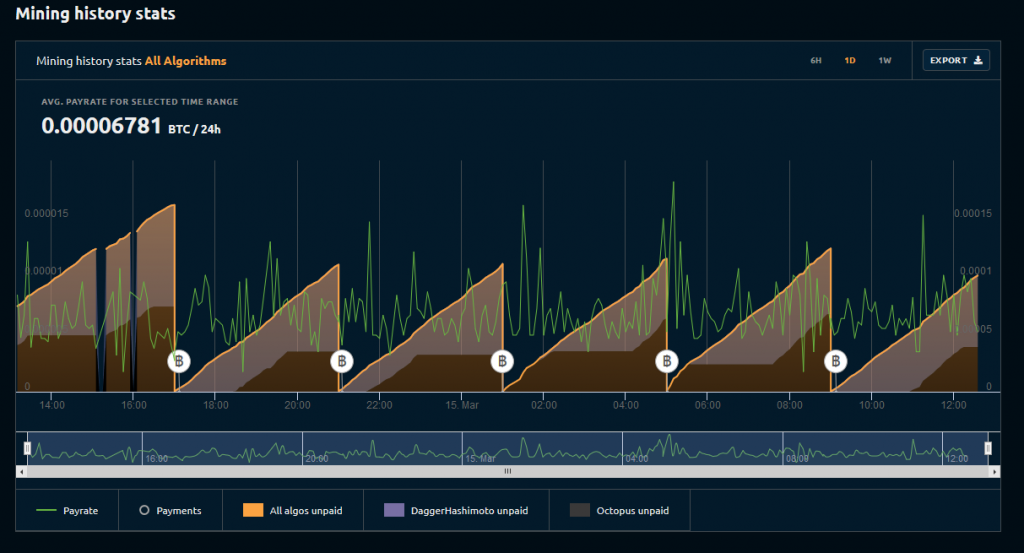Click the Bitcoin payment marker near 17:00

pos(177,361)
